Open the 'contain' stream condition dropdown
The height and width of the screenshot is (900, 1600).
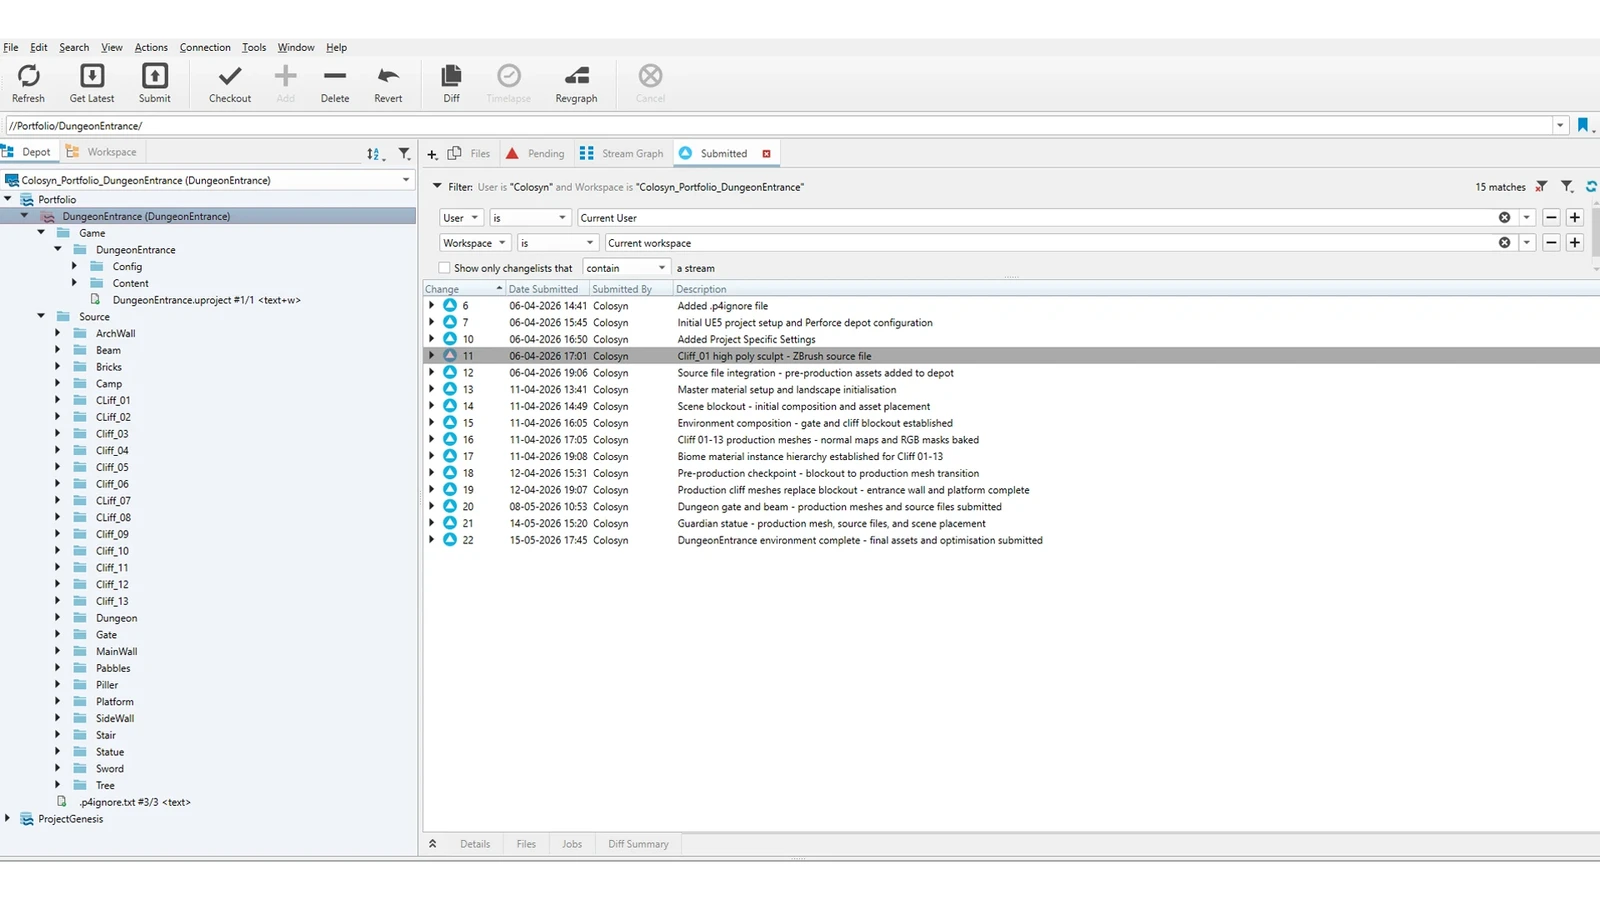pos(626,268)
